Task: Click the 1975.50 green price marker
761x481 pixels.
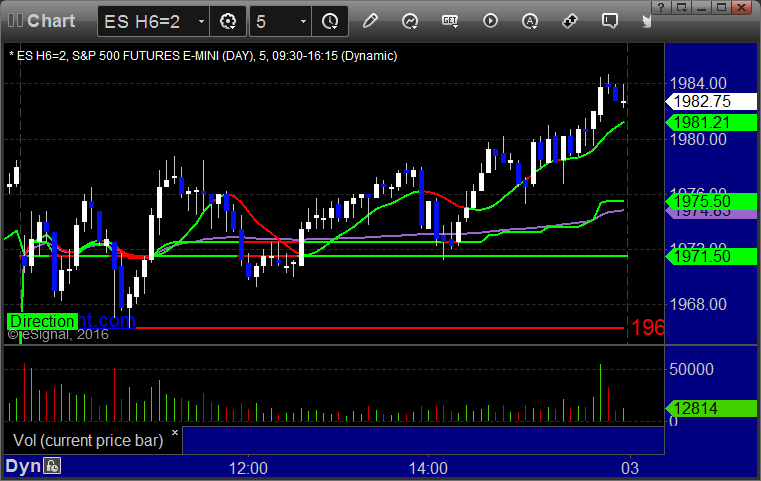Action: tap(711, 201)
